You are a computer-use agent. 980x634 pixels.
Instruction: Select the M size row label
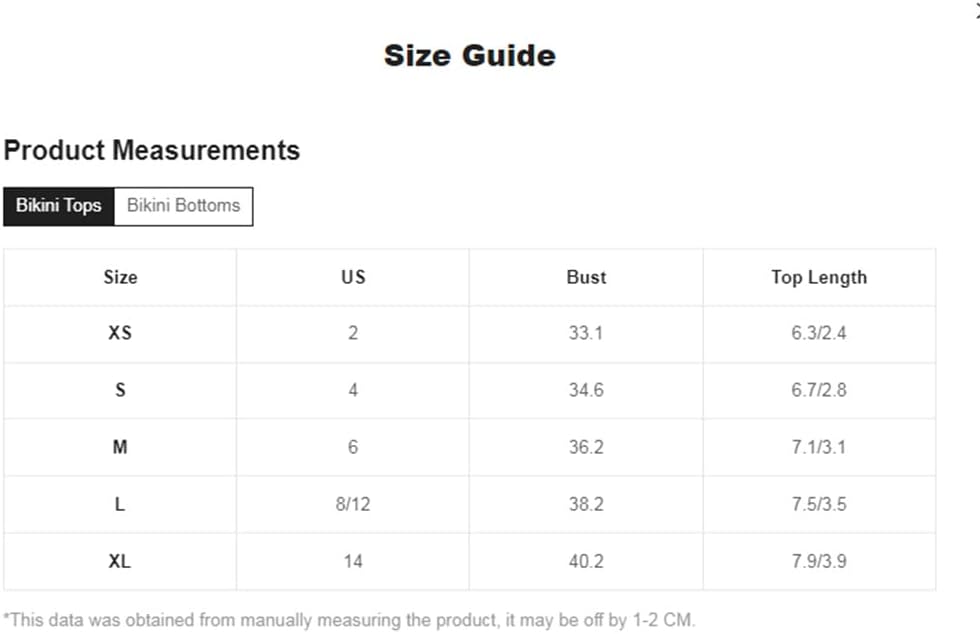(x=120, y=447)
